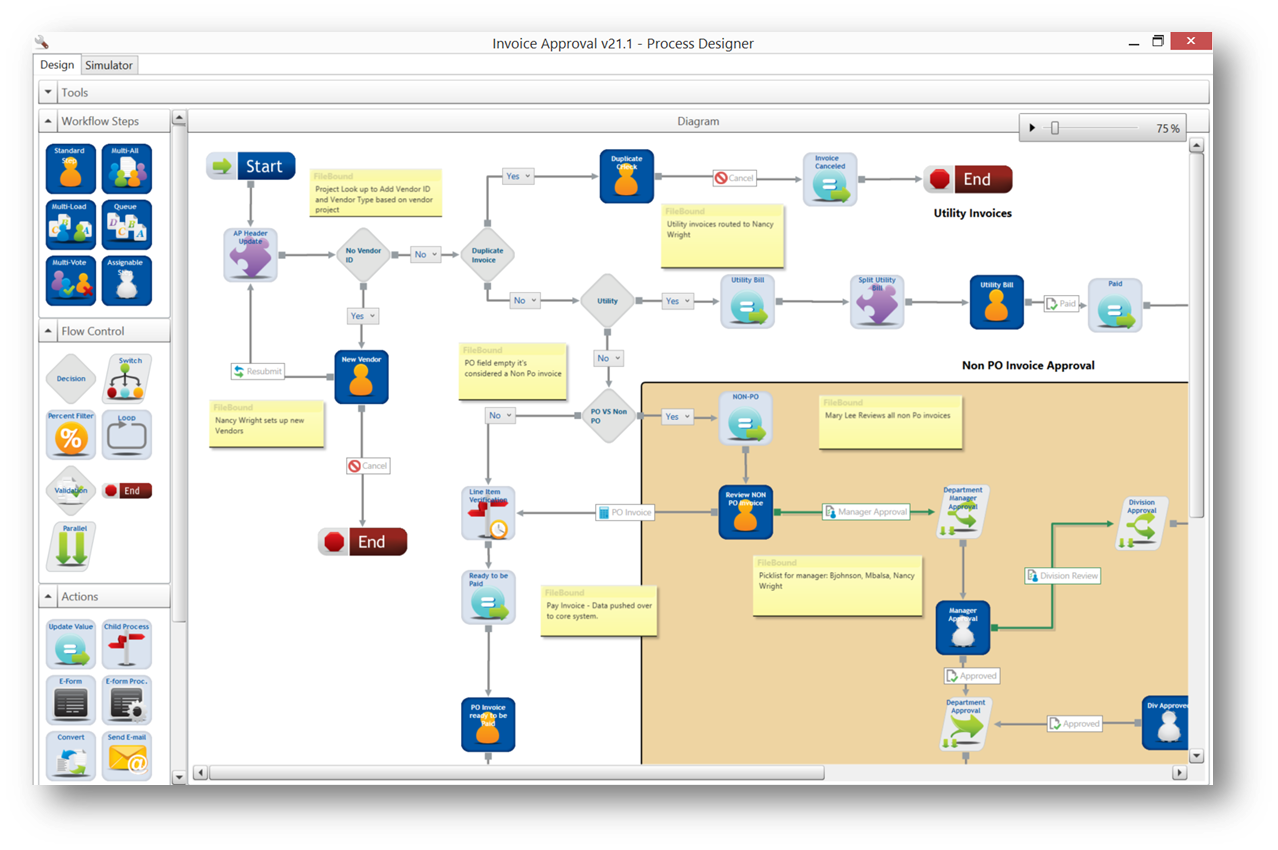Expand the Tools panel header arrow

48,92
